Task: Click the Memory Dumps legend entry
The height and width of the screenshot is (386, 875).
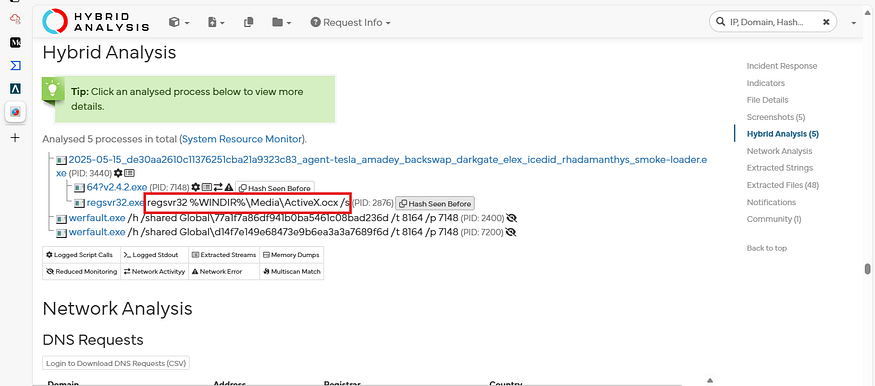Action: coord(291,255)
